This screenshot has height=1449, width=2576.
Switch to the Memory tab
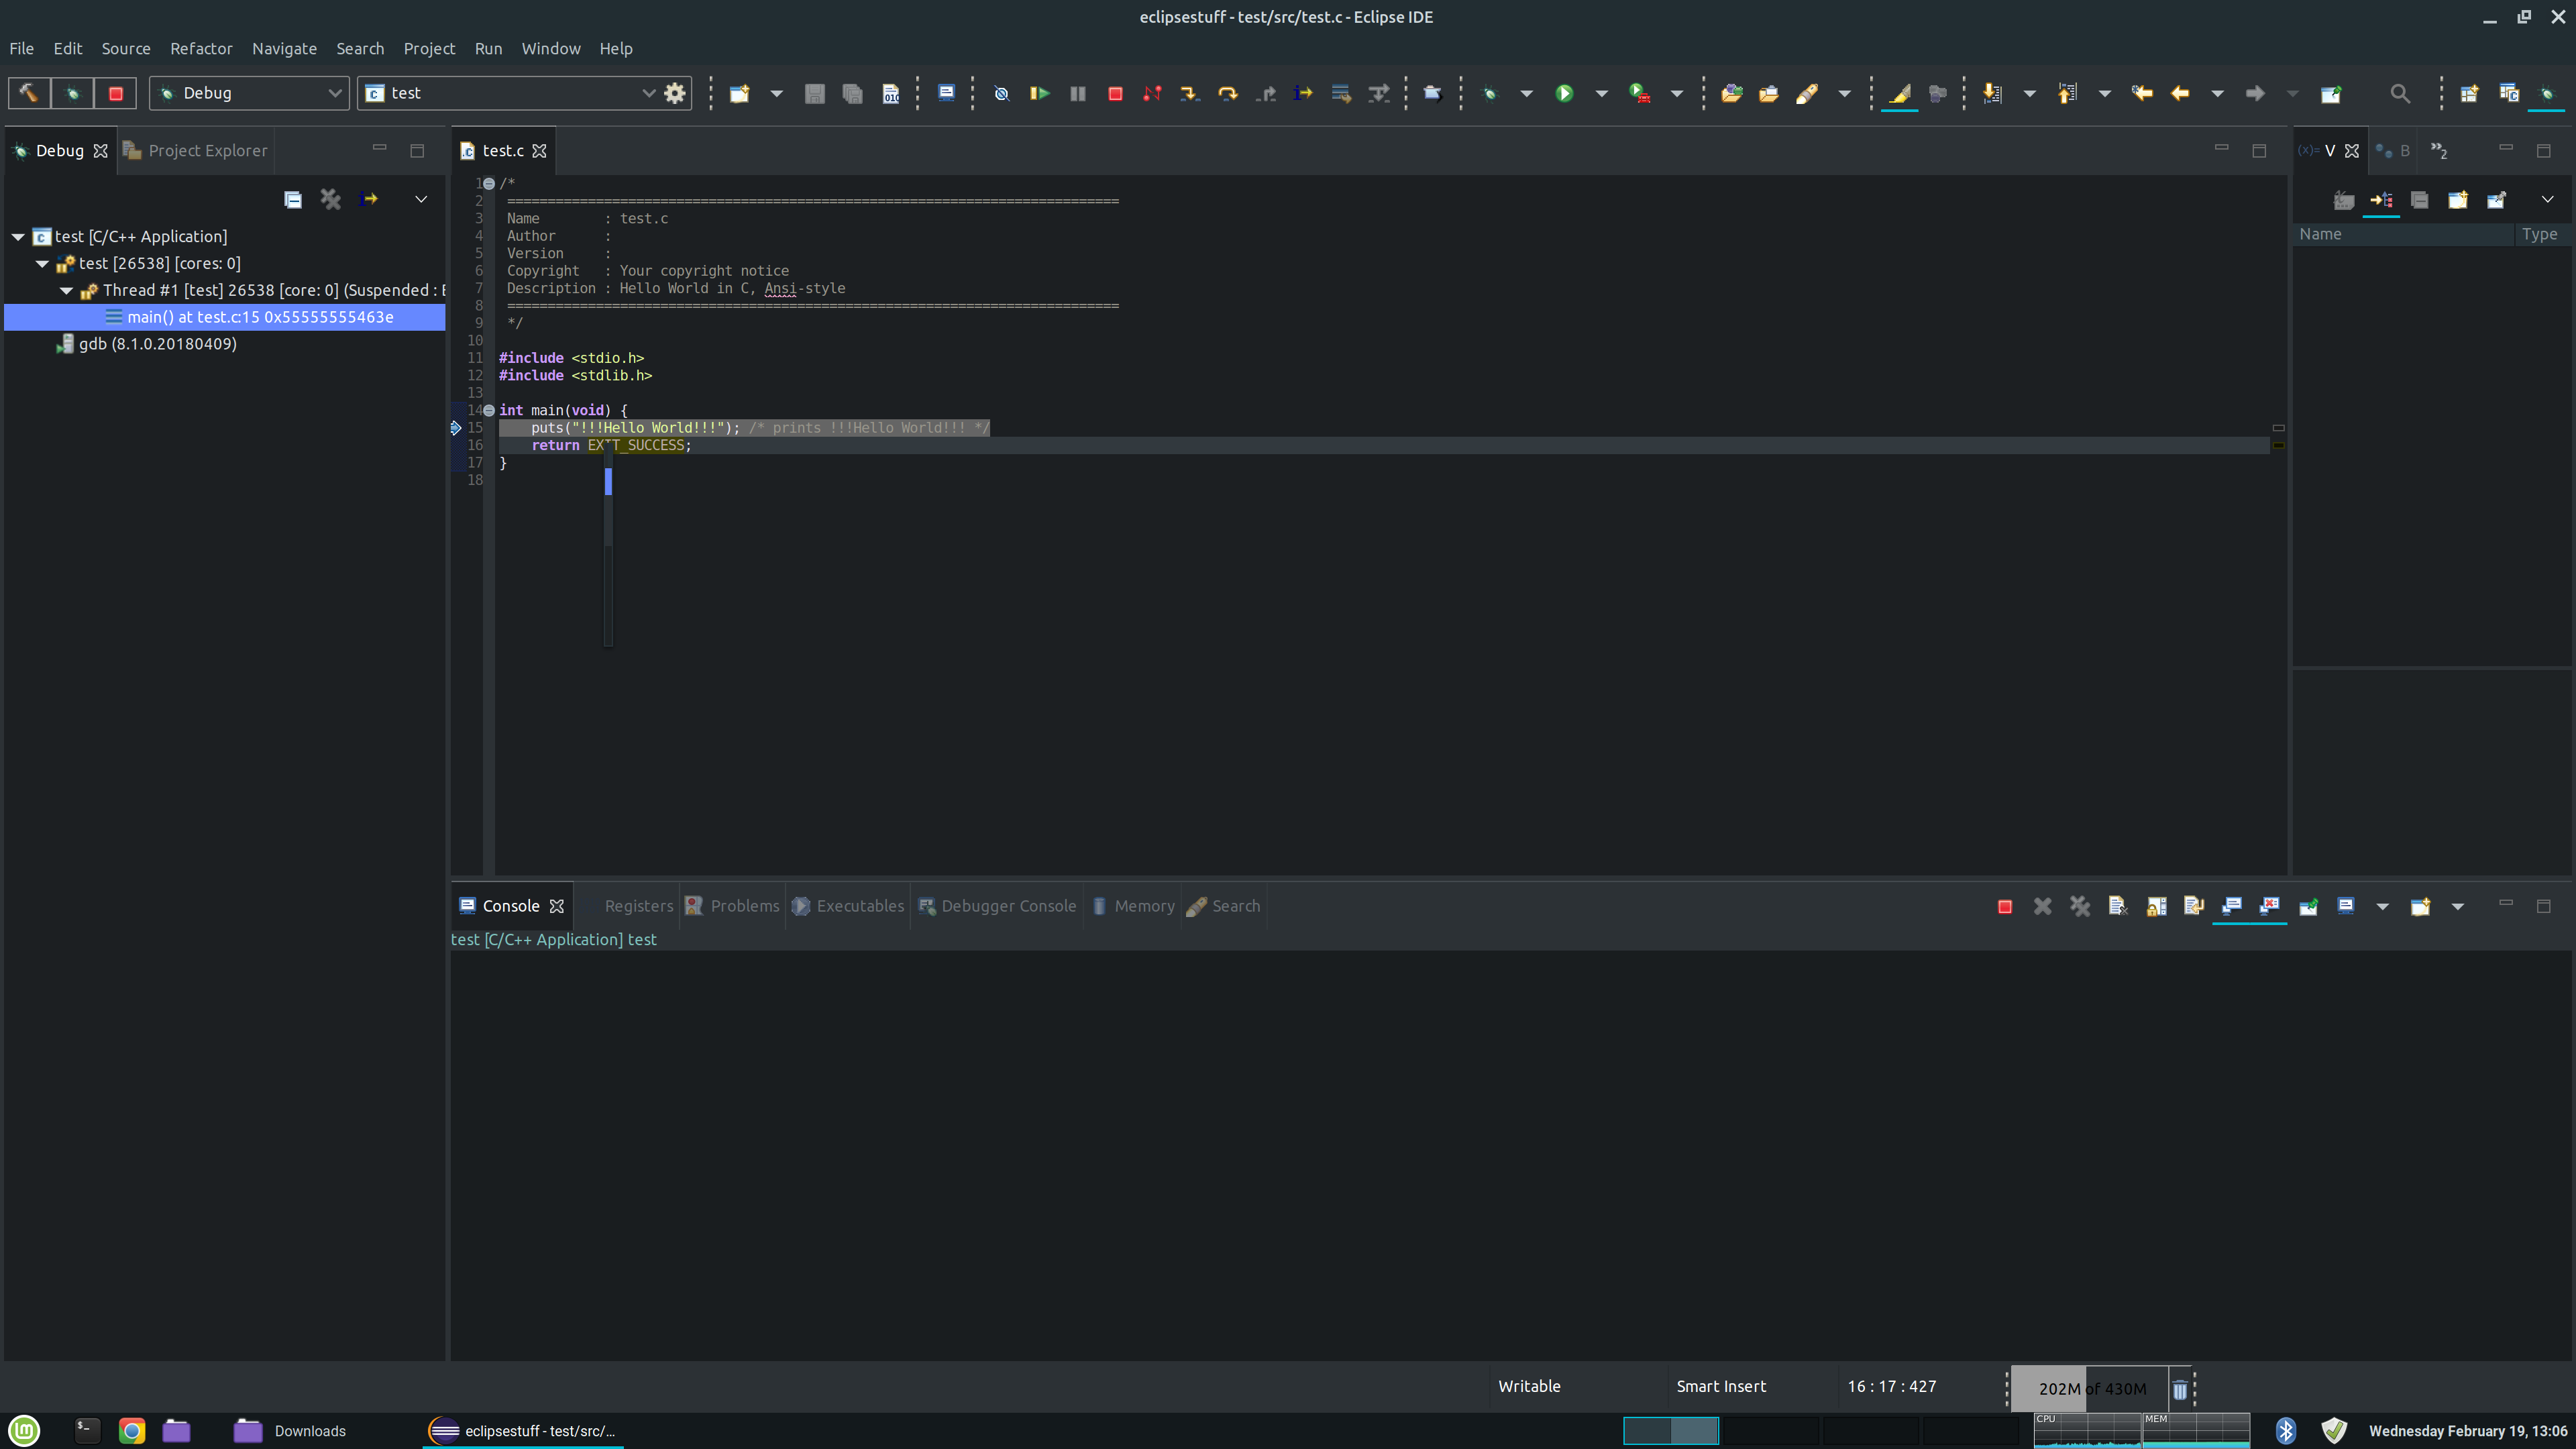[1133, 906]
